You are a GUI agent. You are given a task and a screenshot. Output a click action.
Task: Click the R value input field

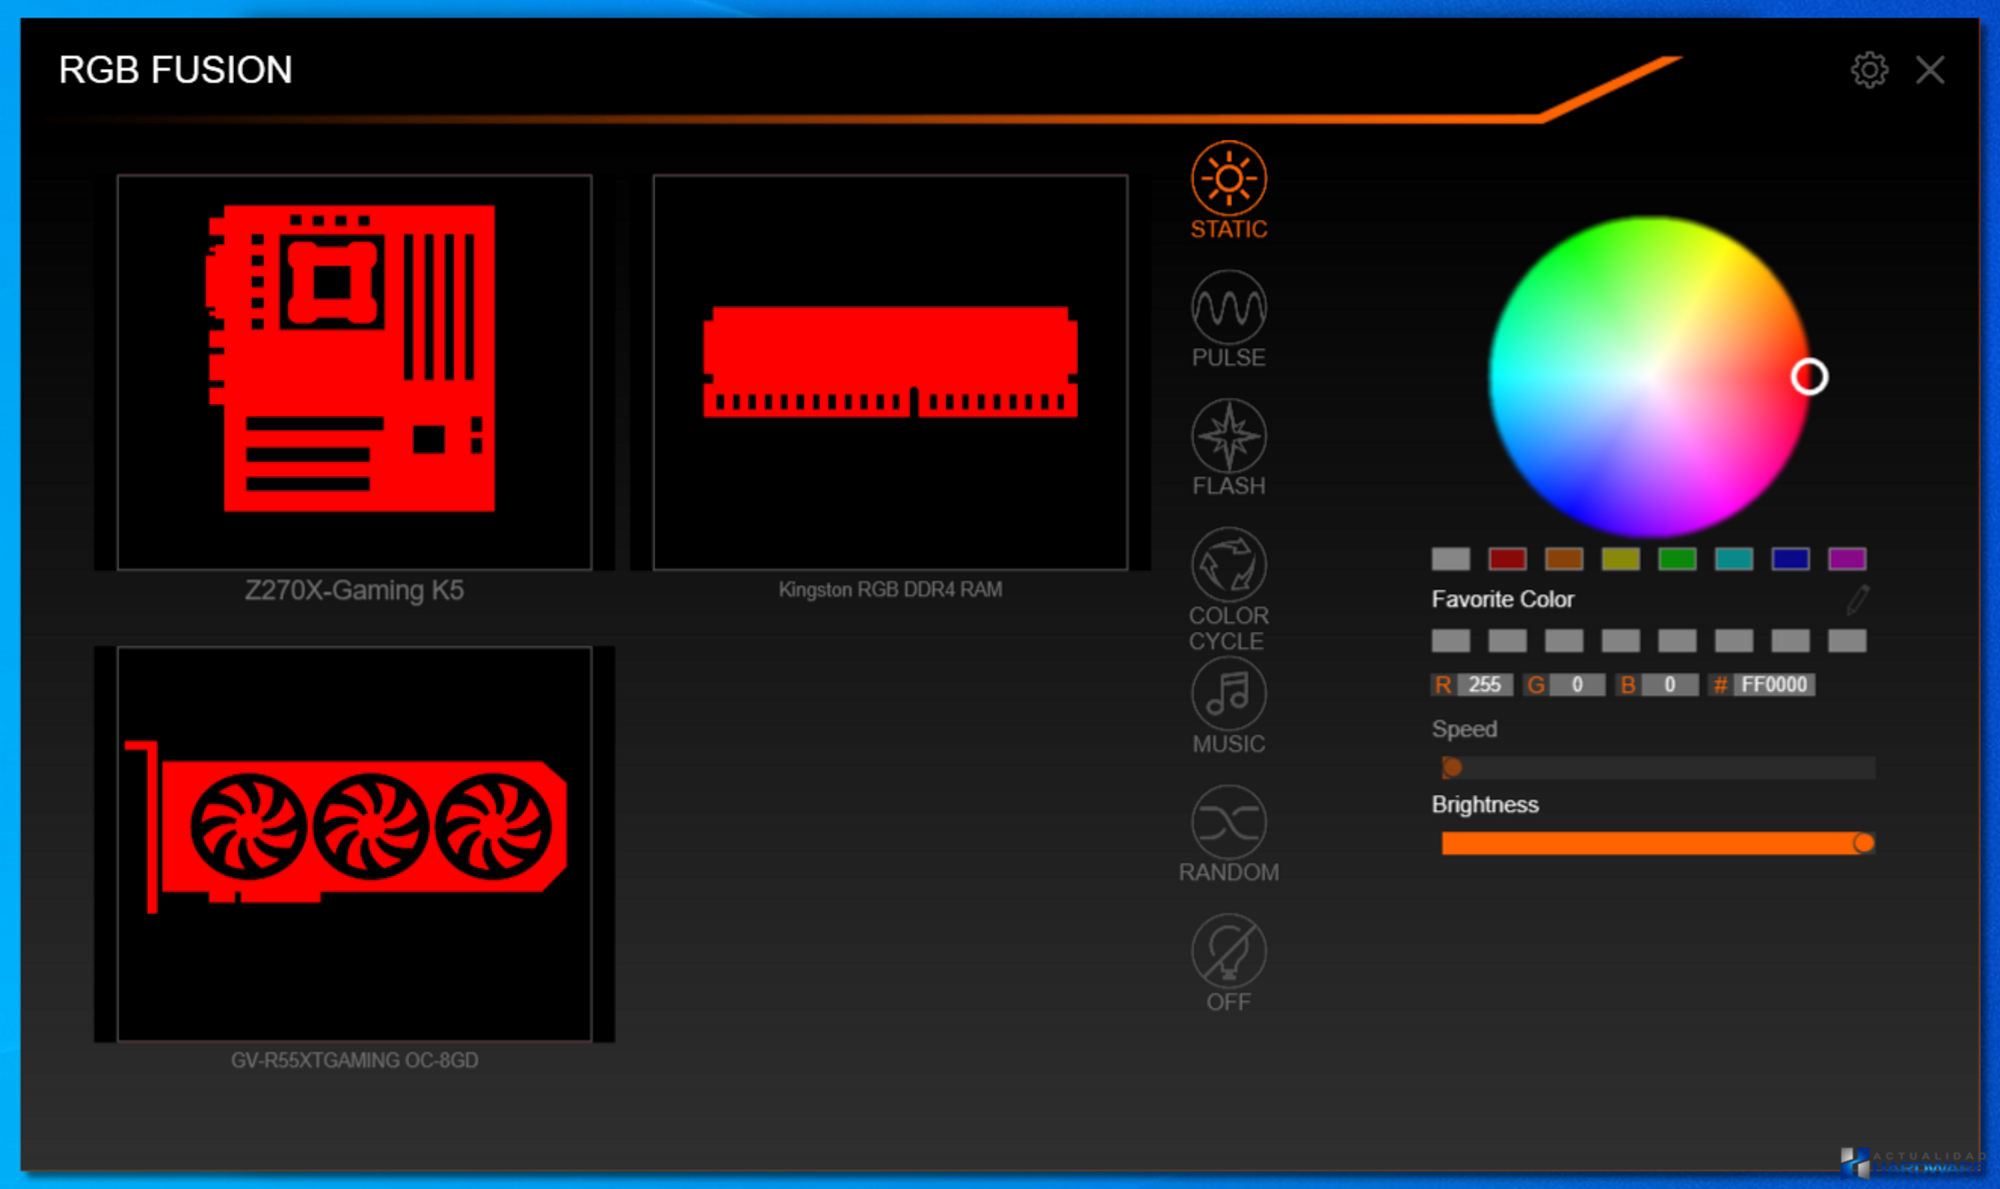[1484, 685]
